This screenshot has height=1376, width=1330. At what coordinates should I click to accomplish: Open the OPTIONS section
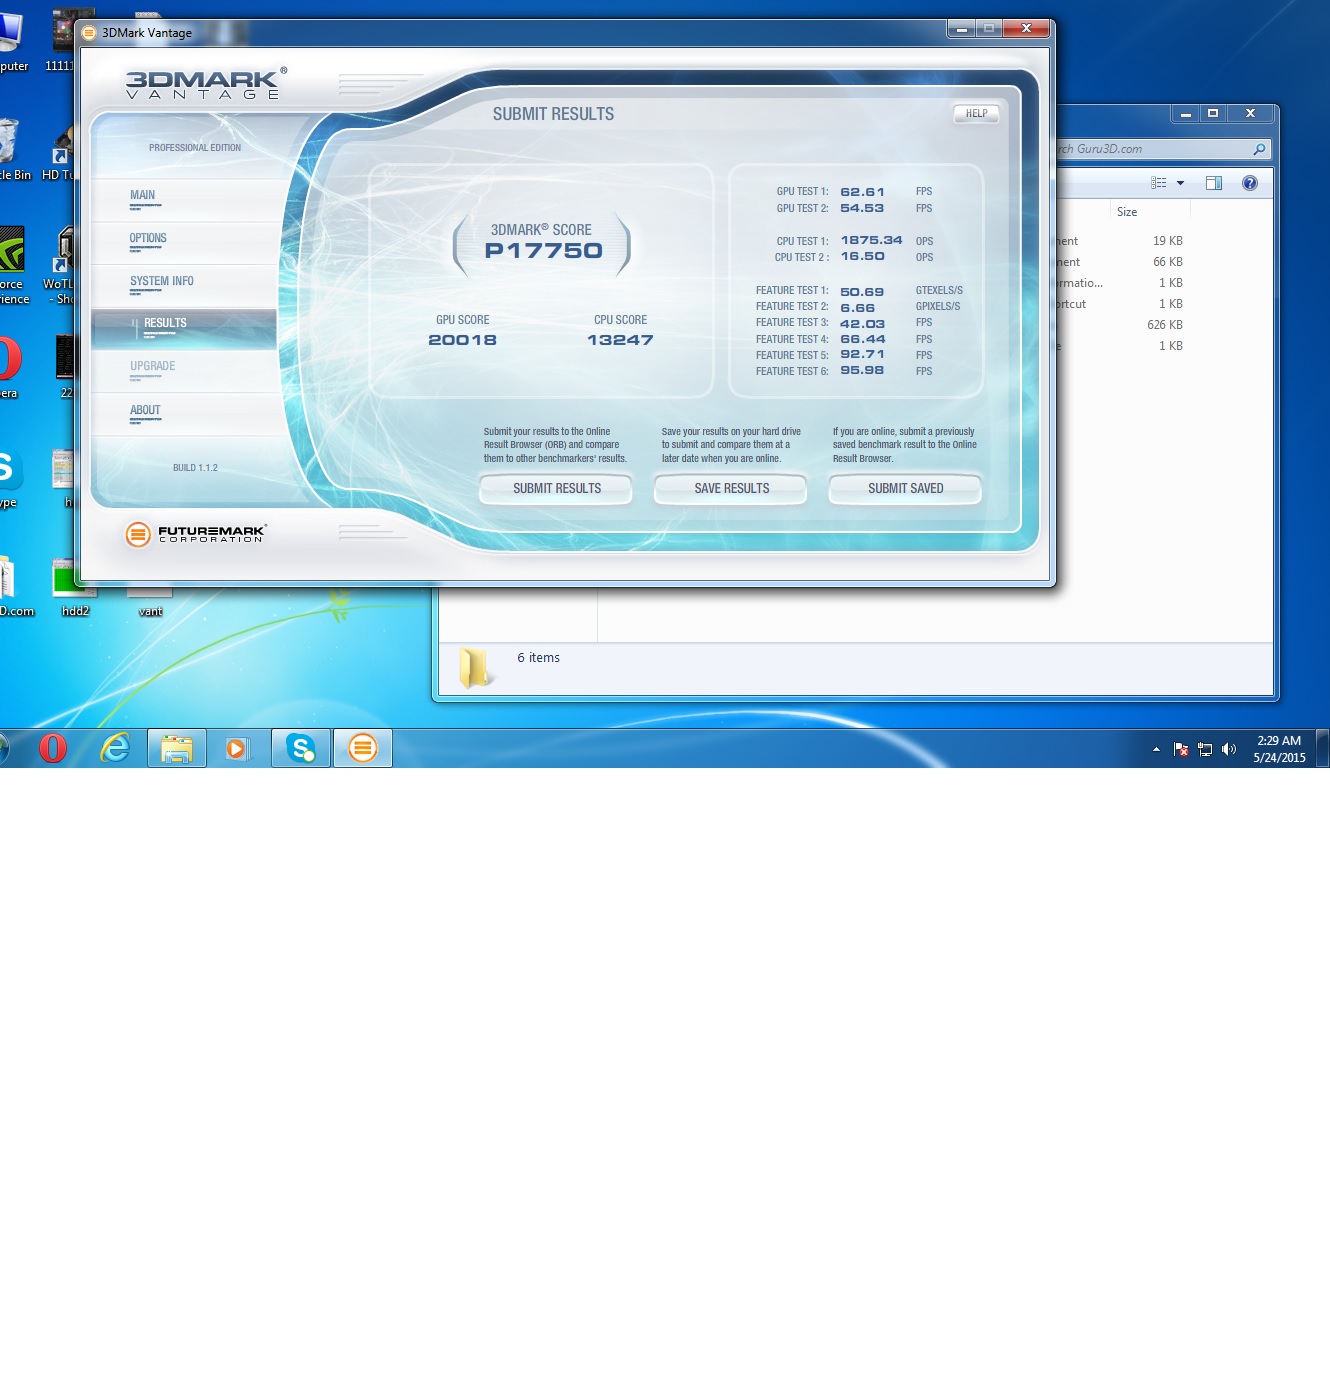(x=148, y=239)
